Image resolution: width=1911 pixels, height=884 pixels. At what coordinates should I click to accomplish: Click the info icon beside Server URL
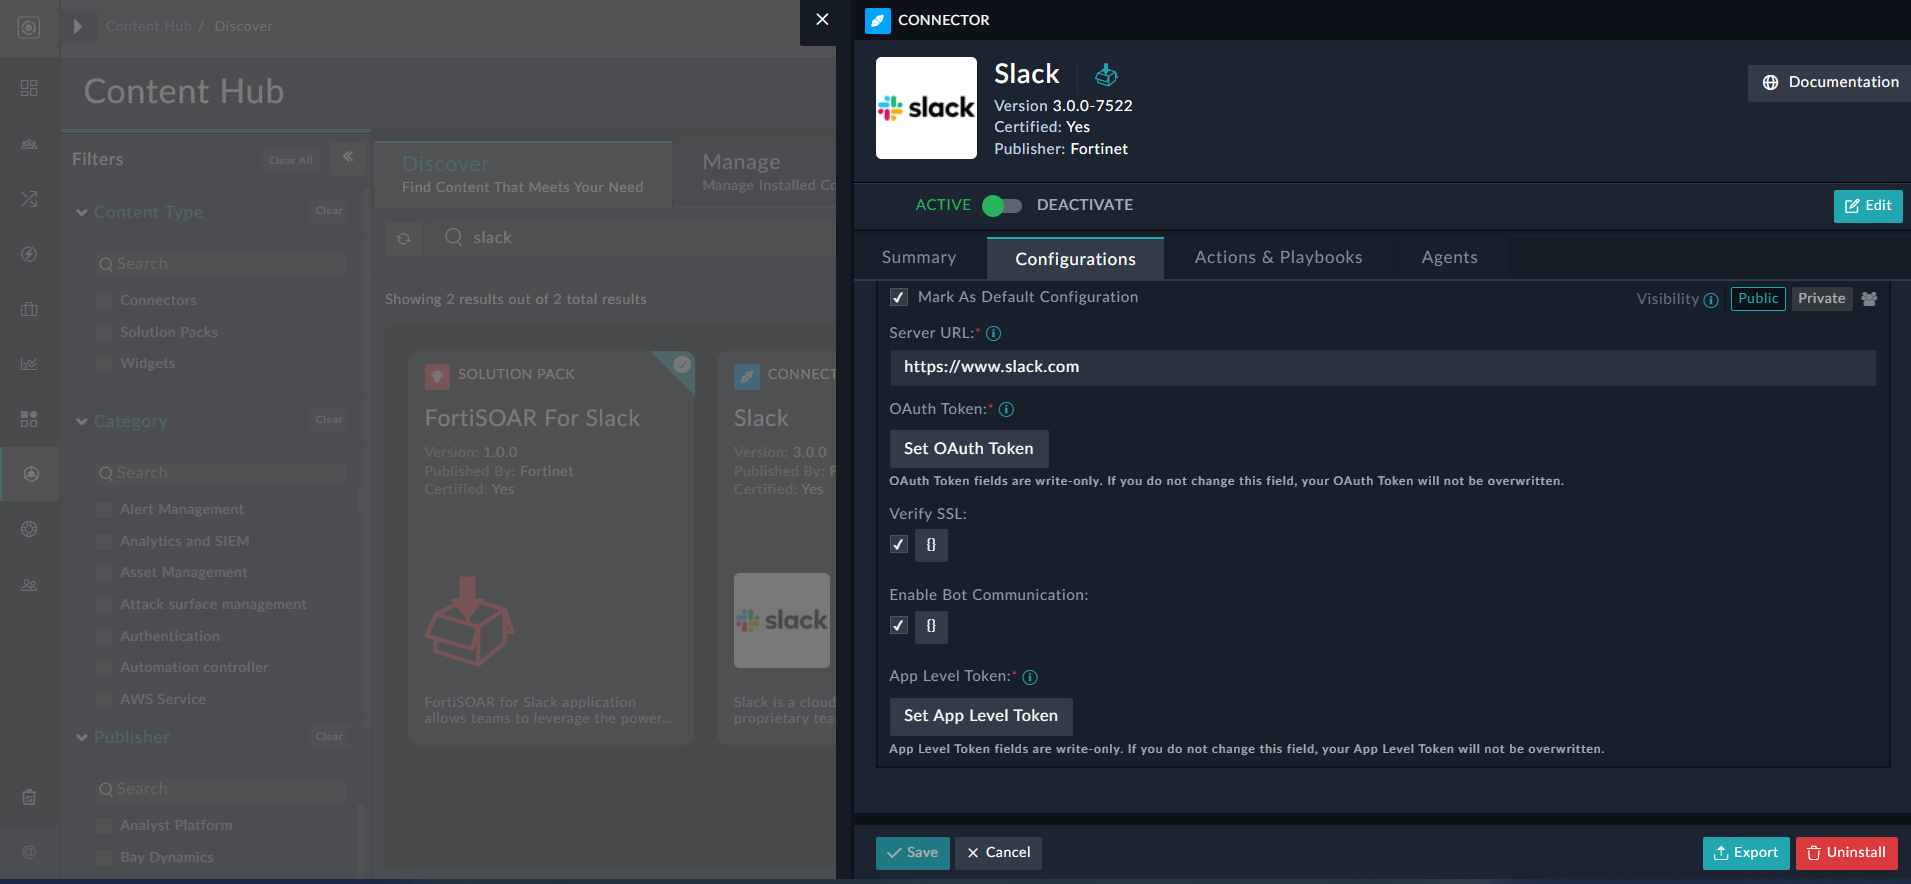pos(993,334)
